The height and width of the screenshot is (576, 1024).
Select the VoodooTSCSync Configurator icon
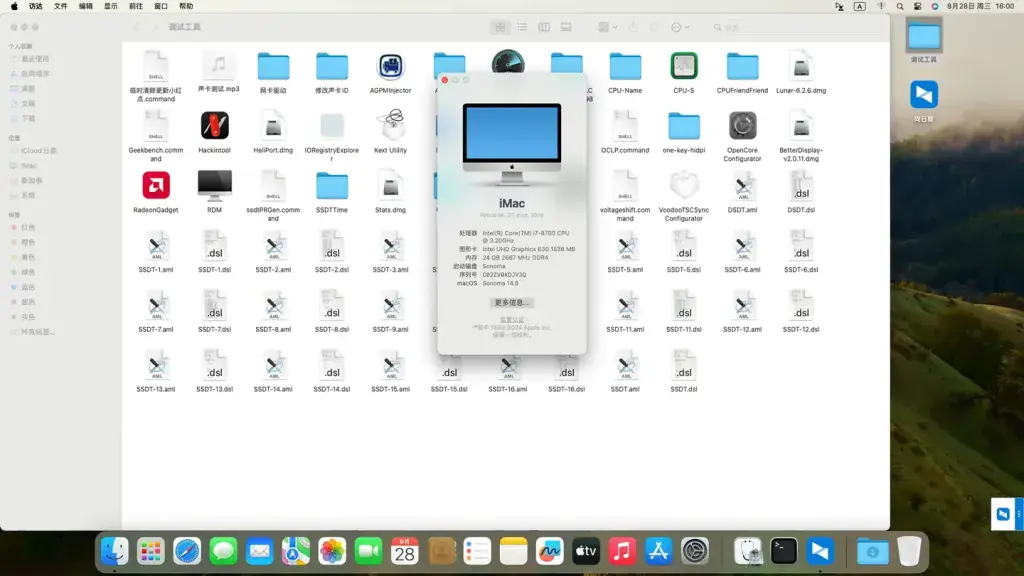tap(684, 185)
